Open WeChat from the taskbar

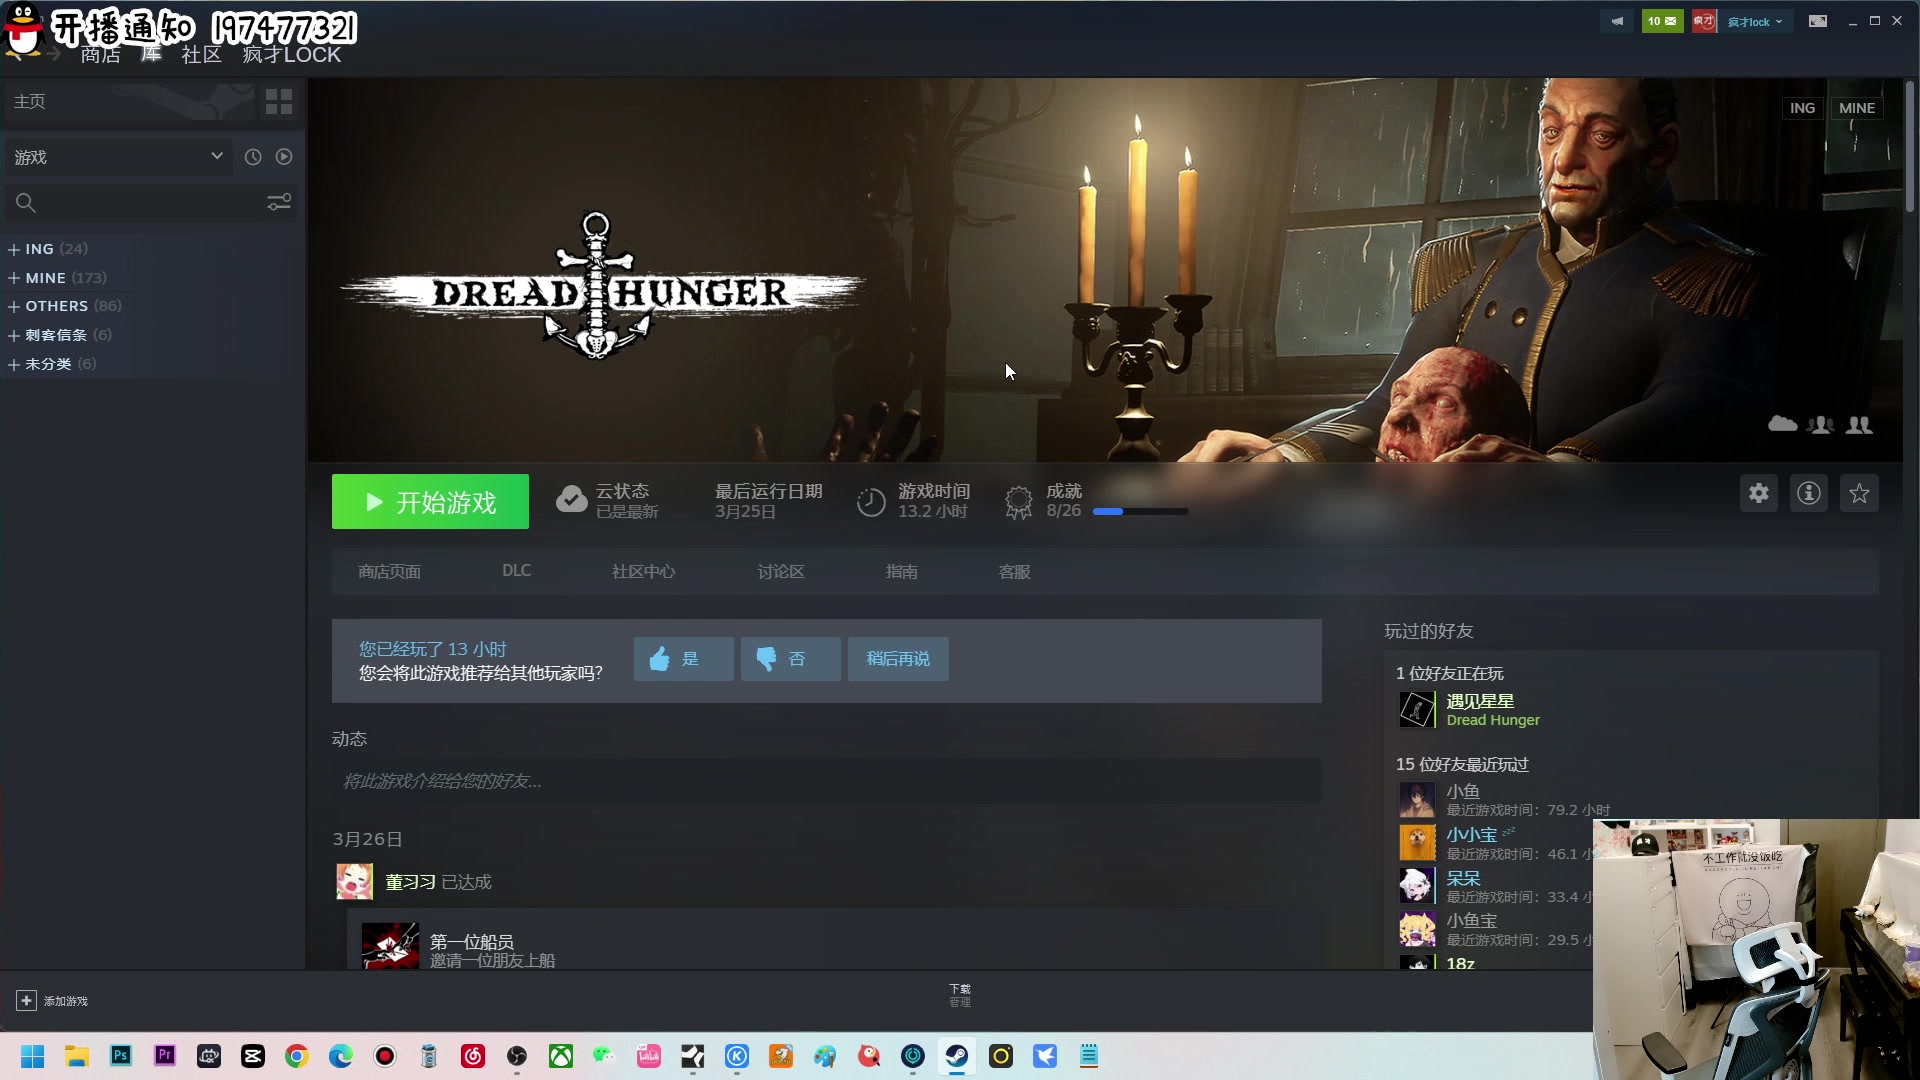click(x=605, y=1056)
